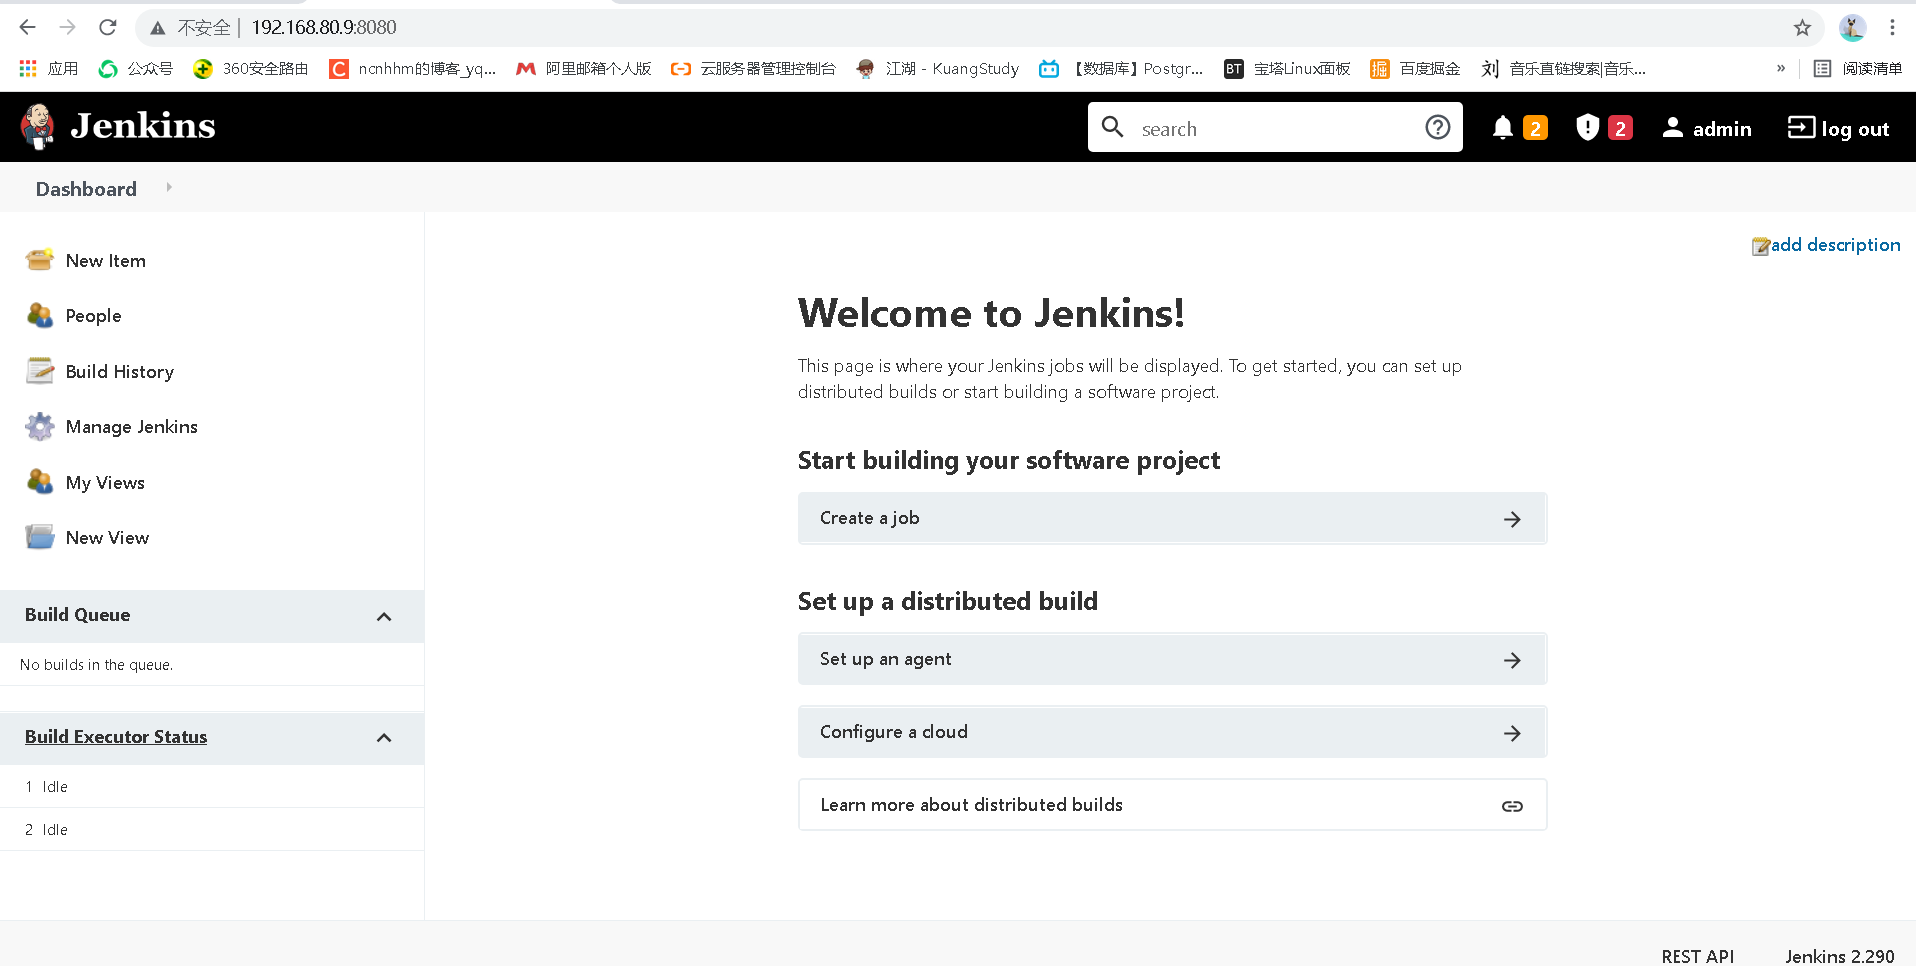Click the chain link icon on Learn more

(x=1512, y=806)
